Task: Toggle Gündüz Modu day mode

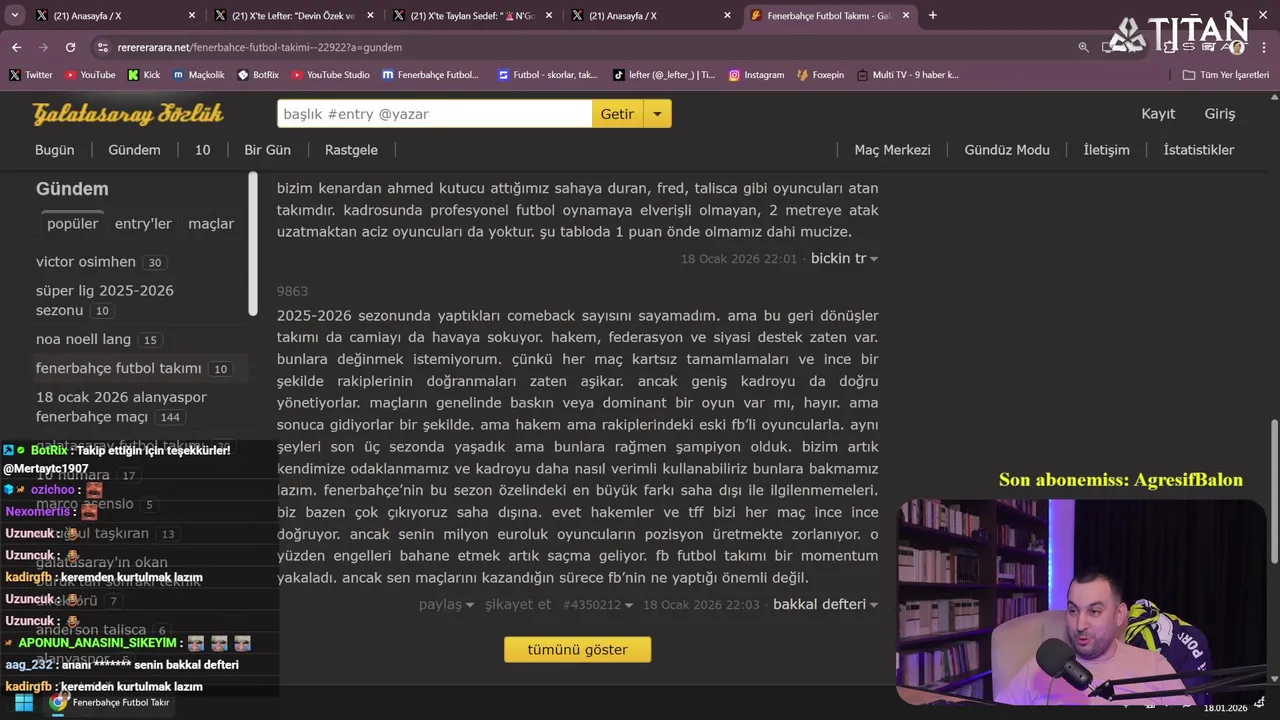Action: coord(1007,150)
